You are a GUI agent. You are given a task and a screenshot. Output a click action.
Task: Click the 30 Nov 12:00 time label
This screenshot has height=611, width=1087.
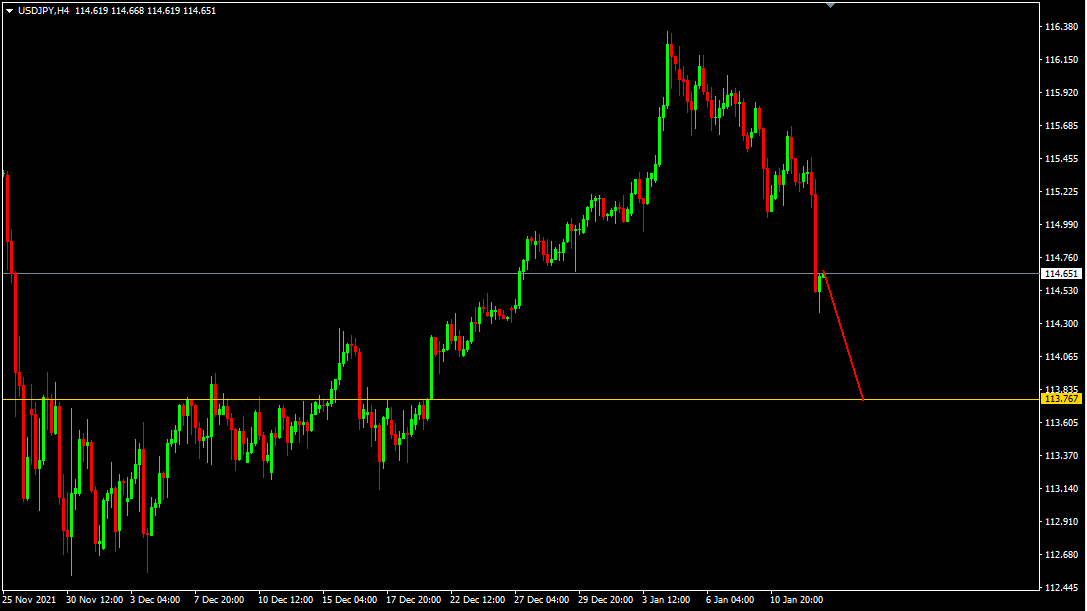[x=94, y=600]
